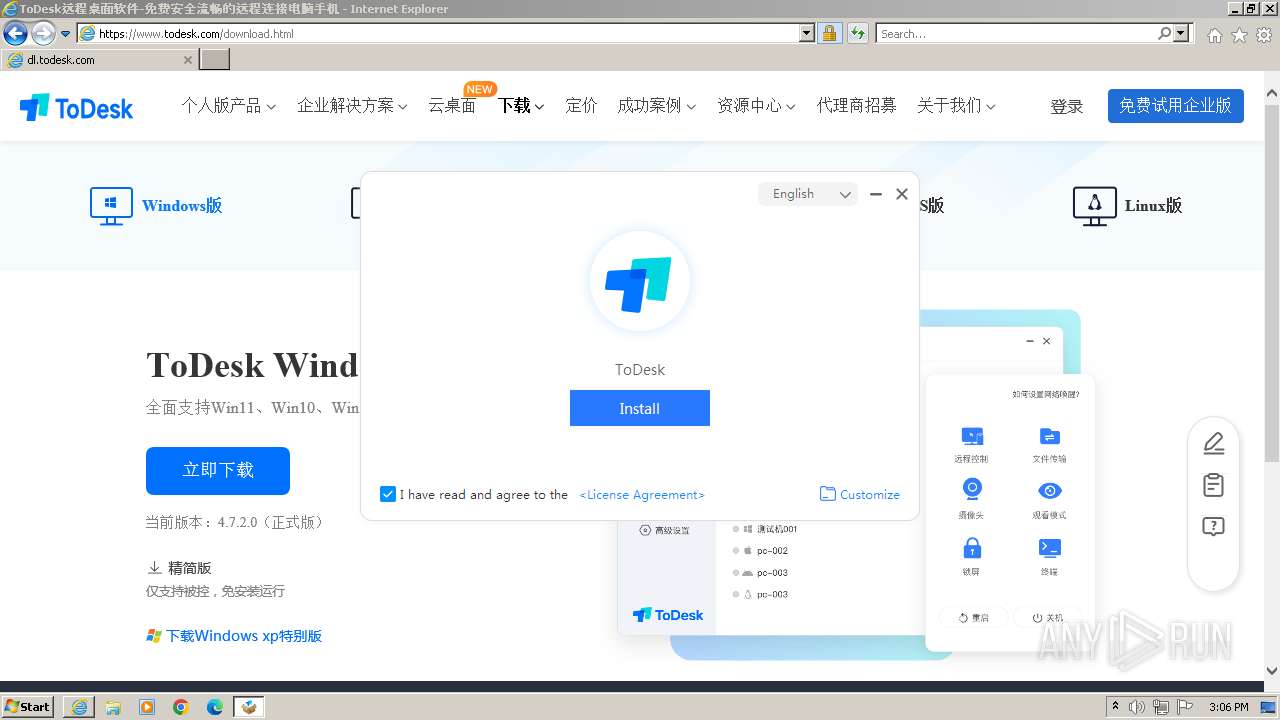1280x720 pixels.
Task: Select the Linux版 platform tab
Action: [x=1127, y=205]
